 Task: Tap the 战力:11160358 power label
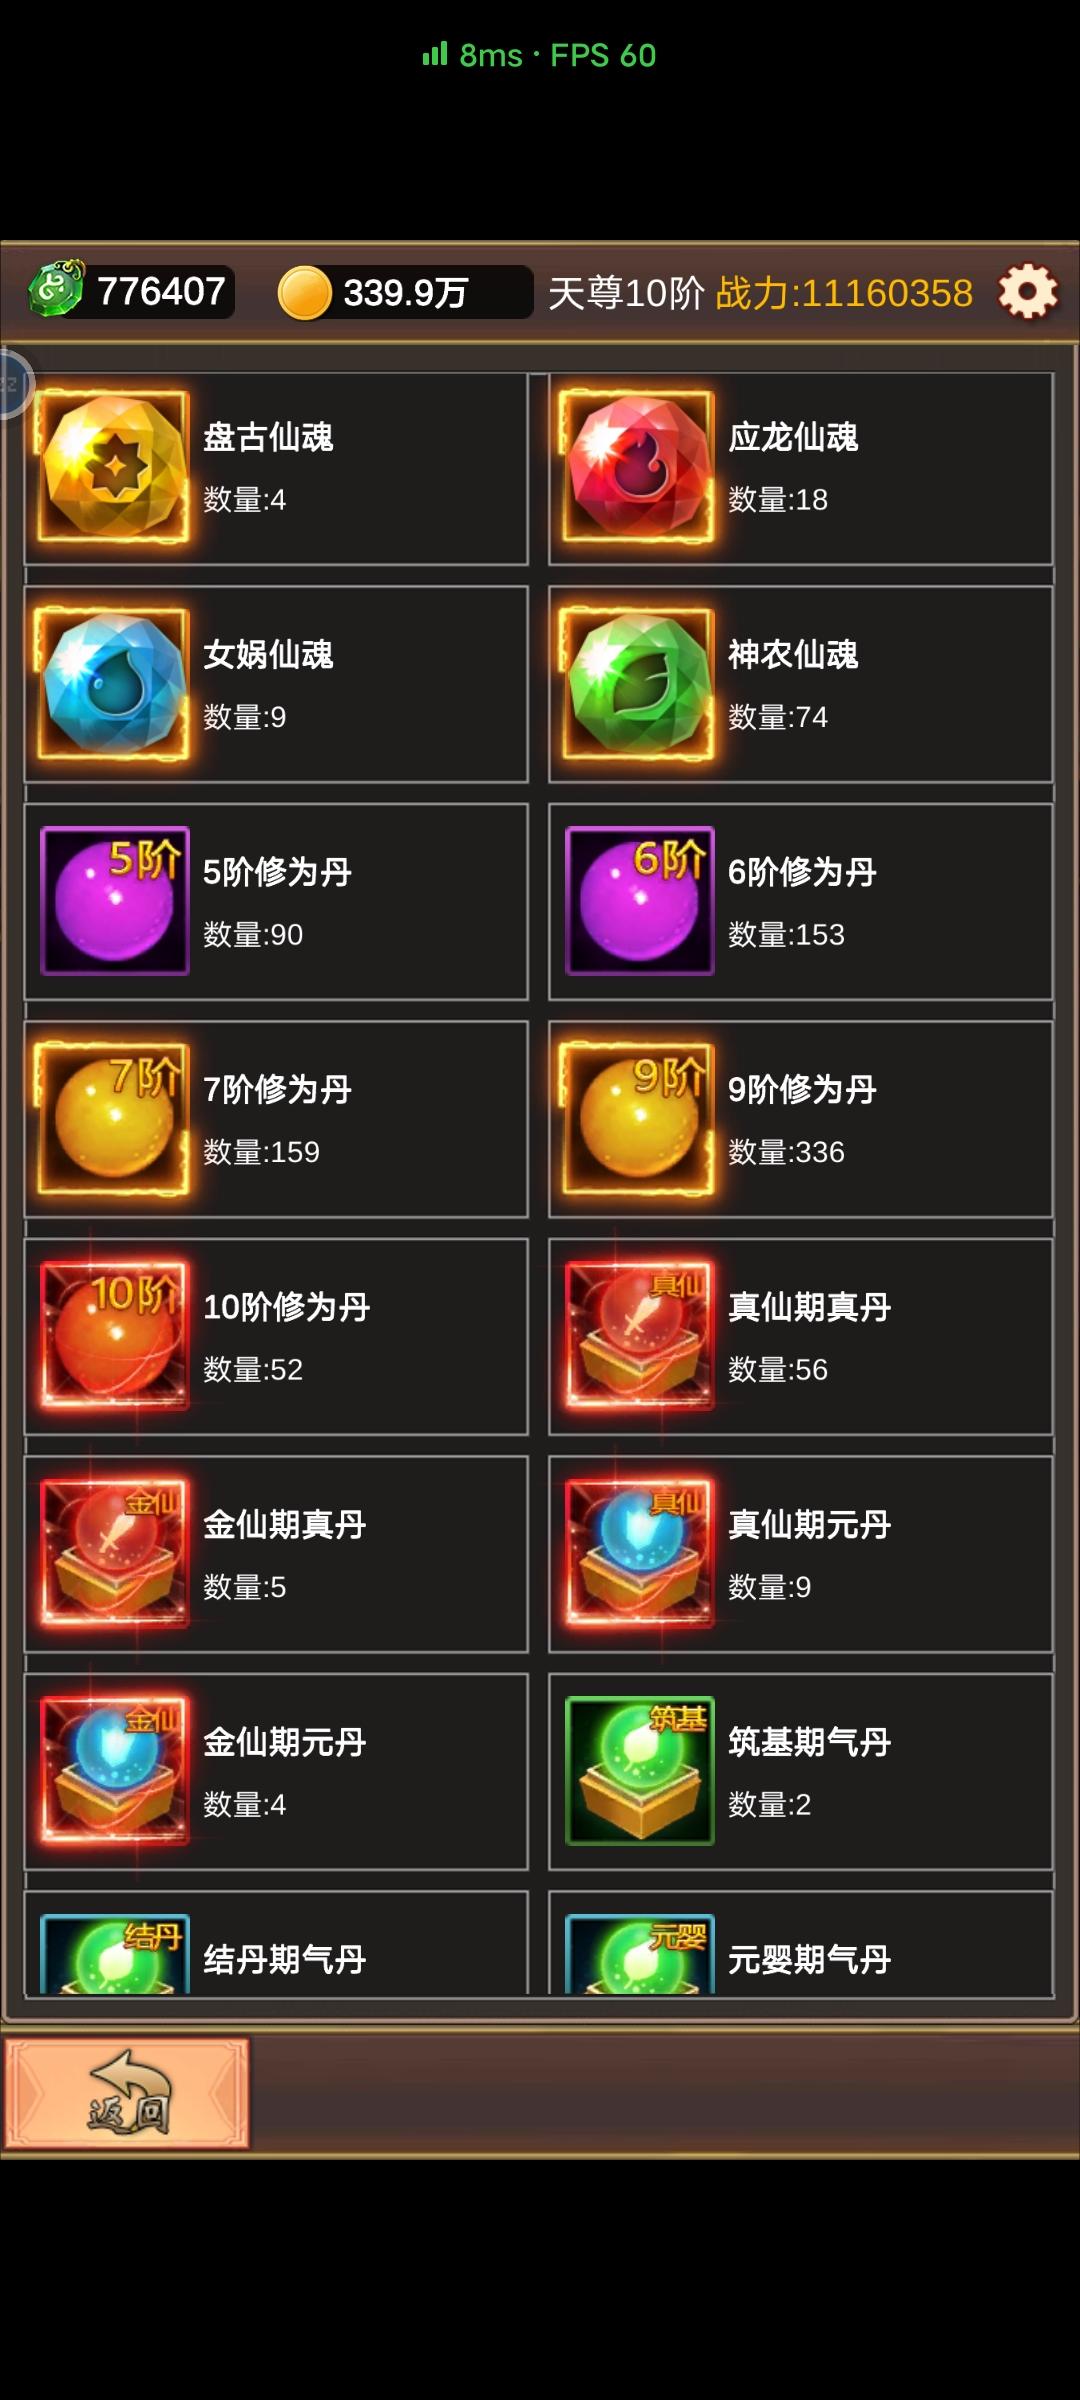(844, 293)
